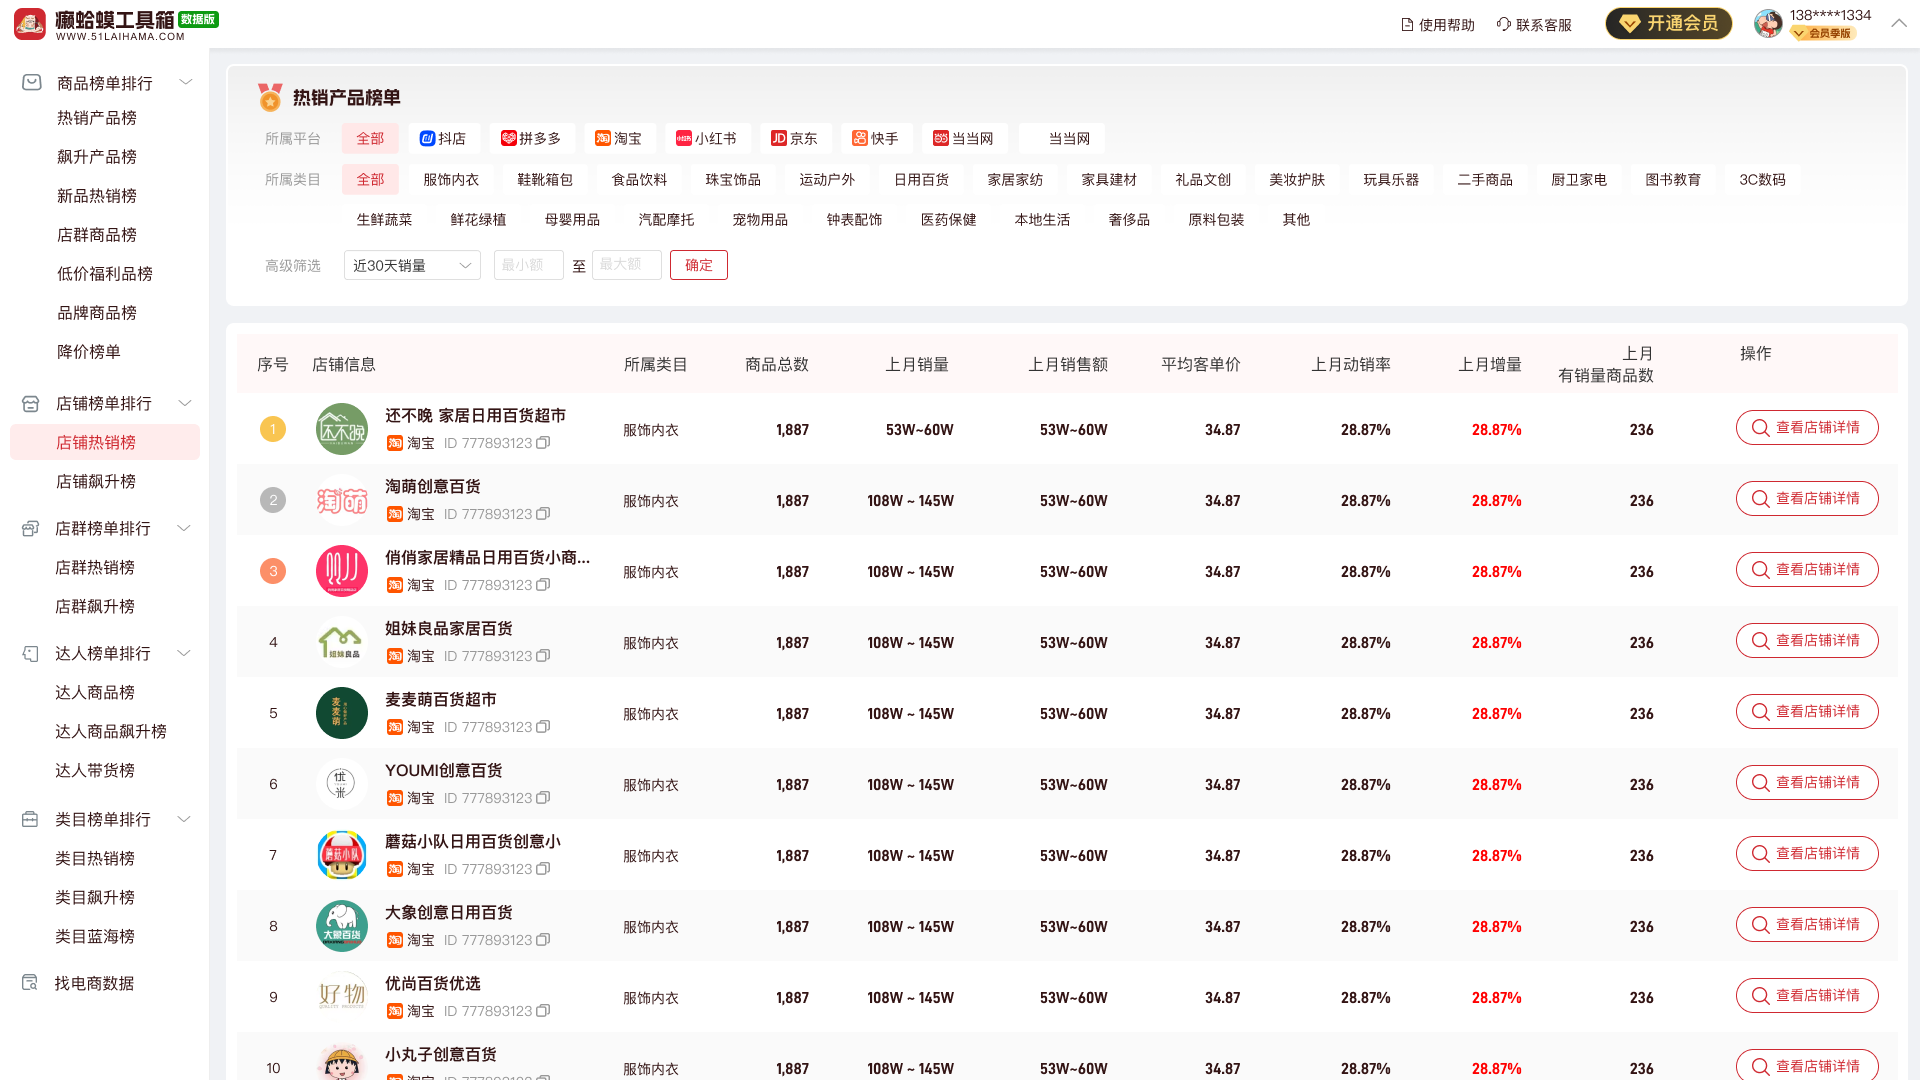Image resolution: width=1920 pixels, height=1080 pixels.
Task: Select 拼多多 platform filter
Action: point(530,139)
